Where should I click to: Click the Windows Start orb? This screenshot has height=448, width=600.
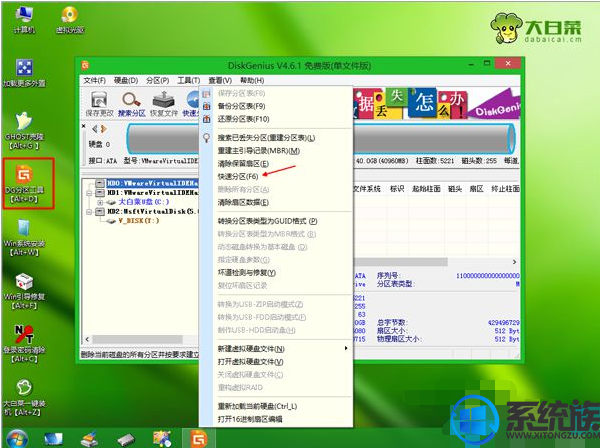pos(16,439)
